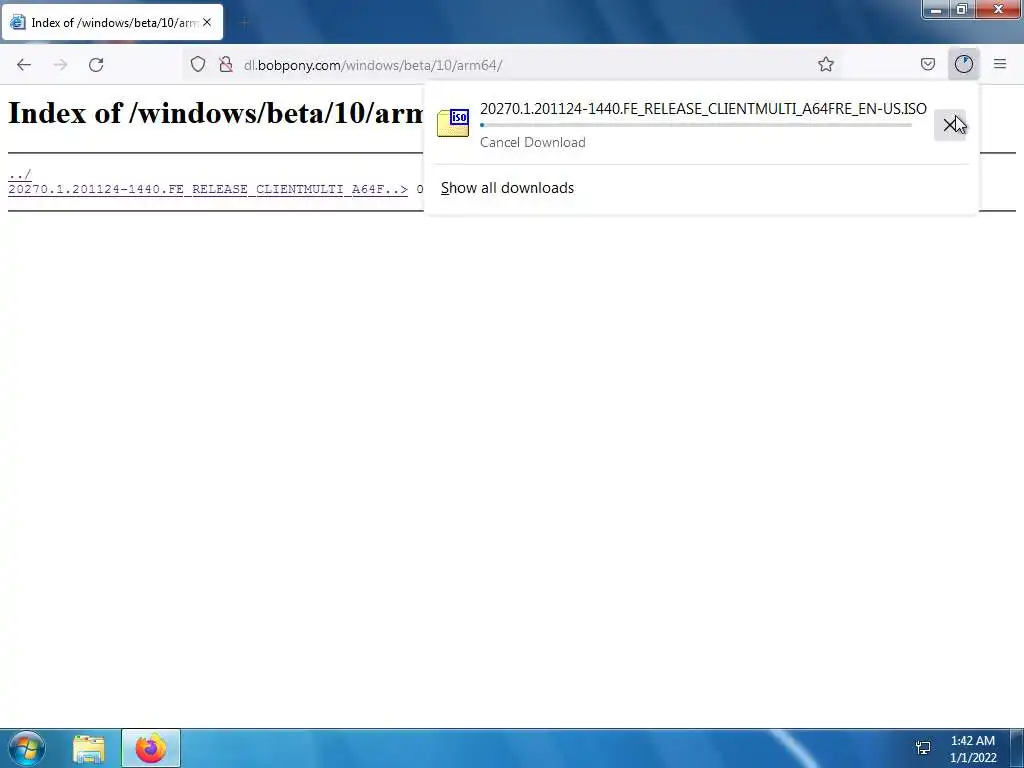1024x768 pixels.
Task: Show all downloads
Action: (x=507, y=188)
